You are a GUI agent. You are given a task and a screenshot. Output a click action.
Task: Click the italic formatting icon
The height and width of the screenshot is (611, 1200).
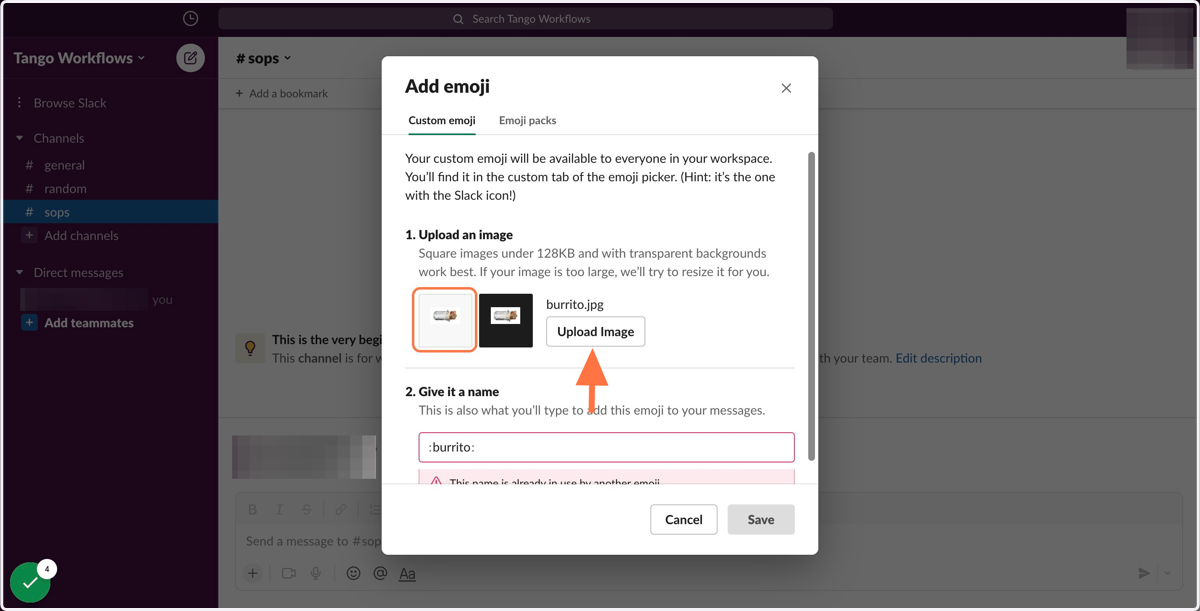click(x=280, y=509)
